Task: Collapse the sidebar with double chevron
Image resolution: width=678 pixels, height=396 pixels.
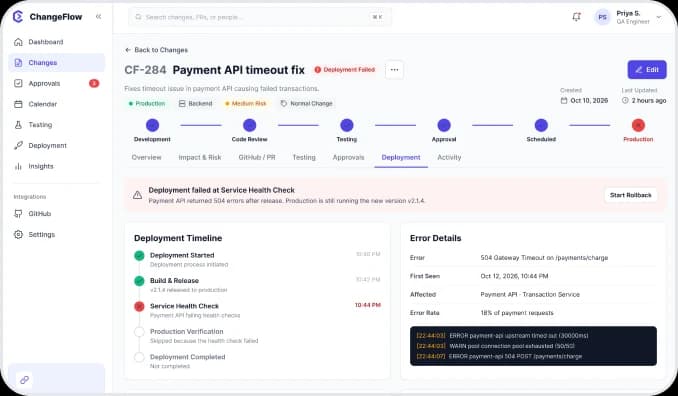Action: click(98, 16)
